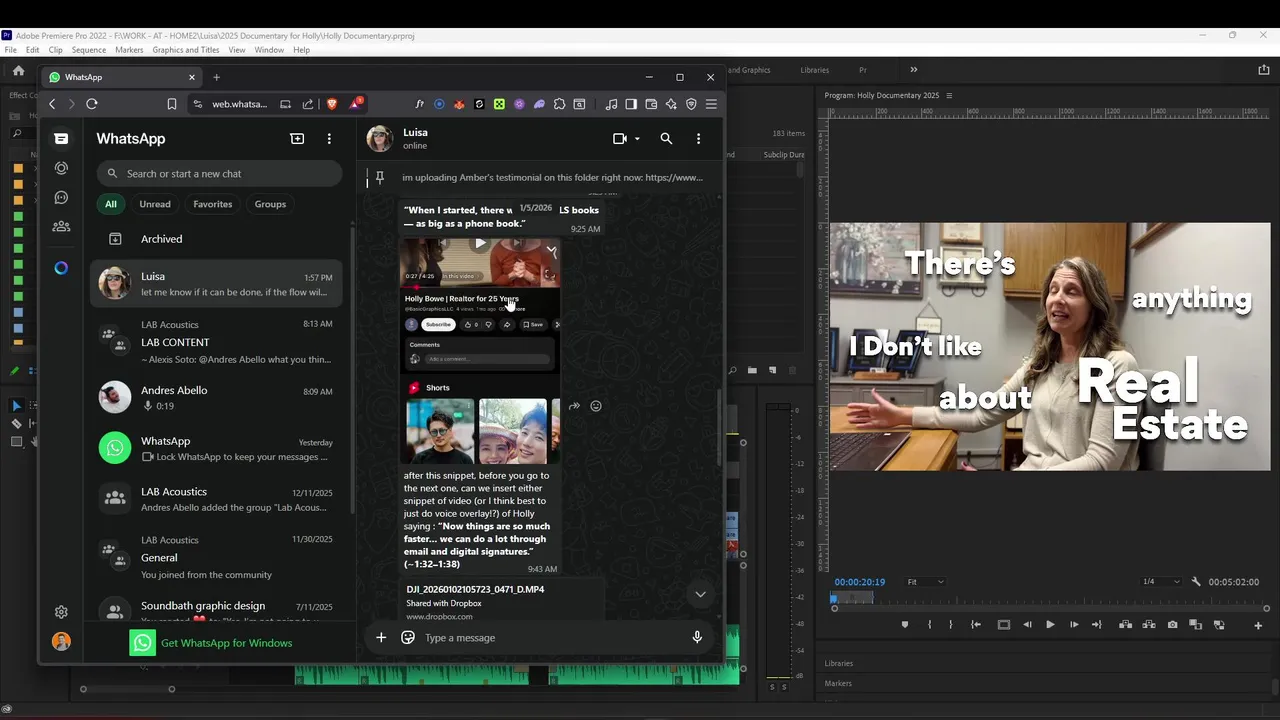
Task: Select the Razor tool in Premiere
Action: pos(17,424)
